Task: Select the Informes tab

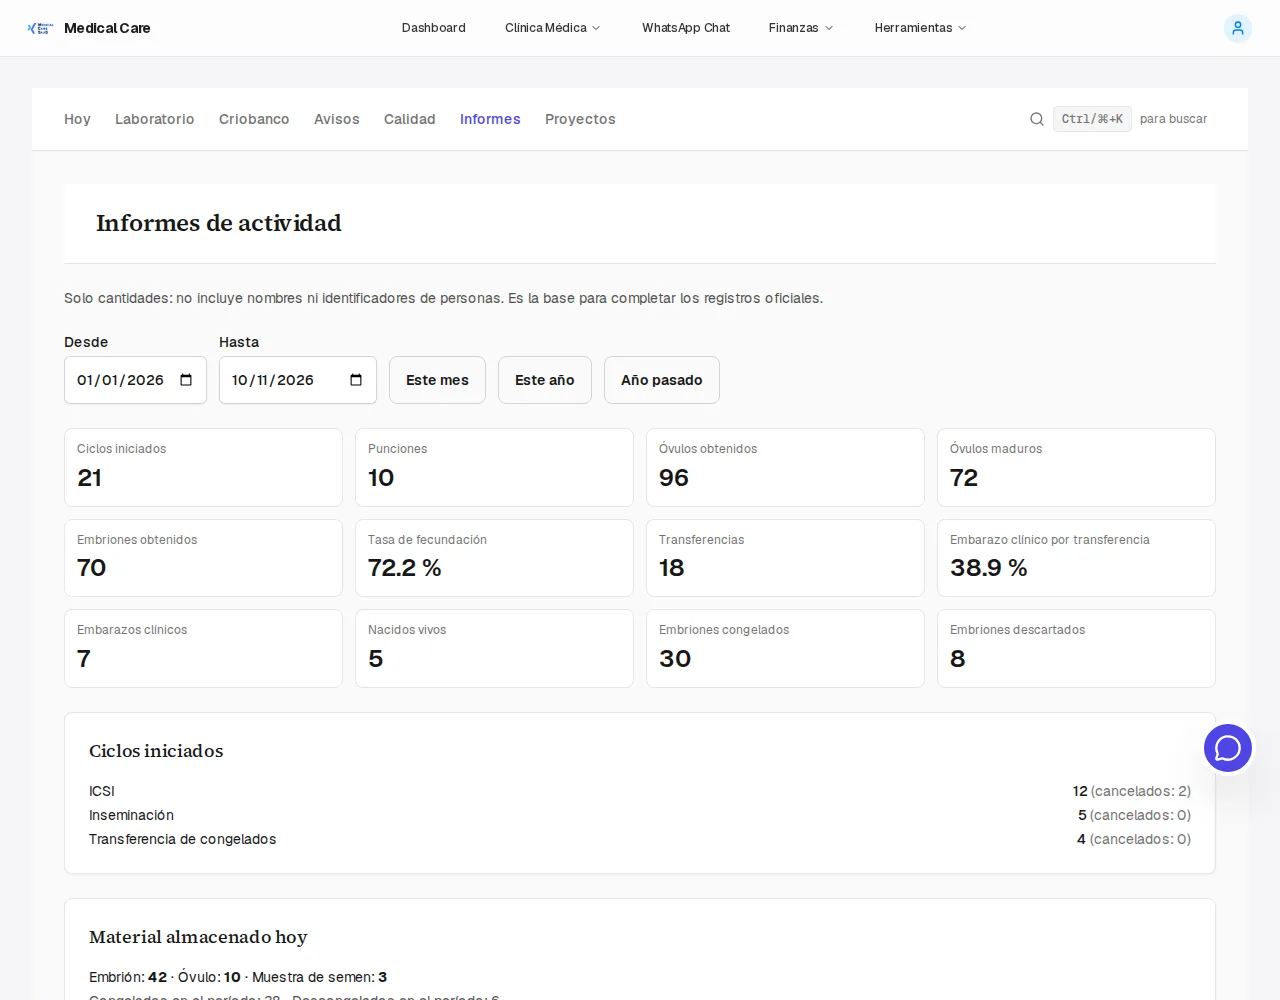Action: click(490, 119)
